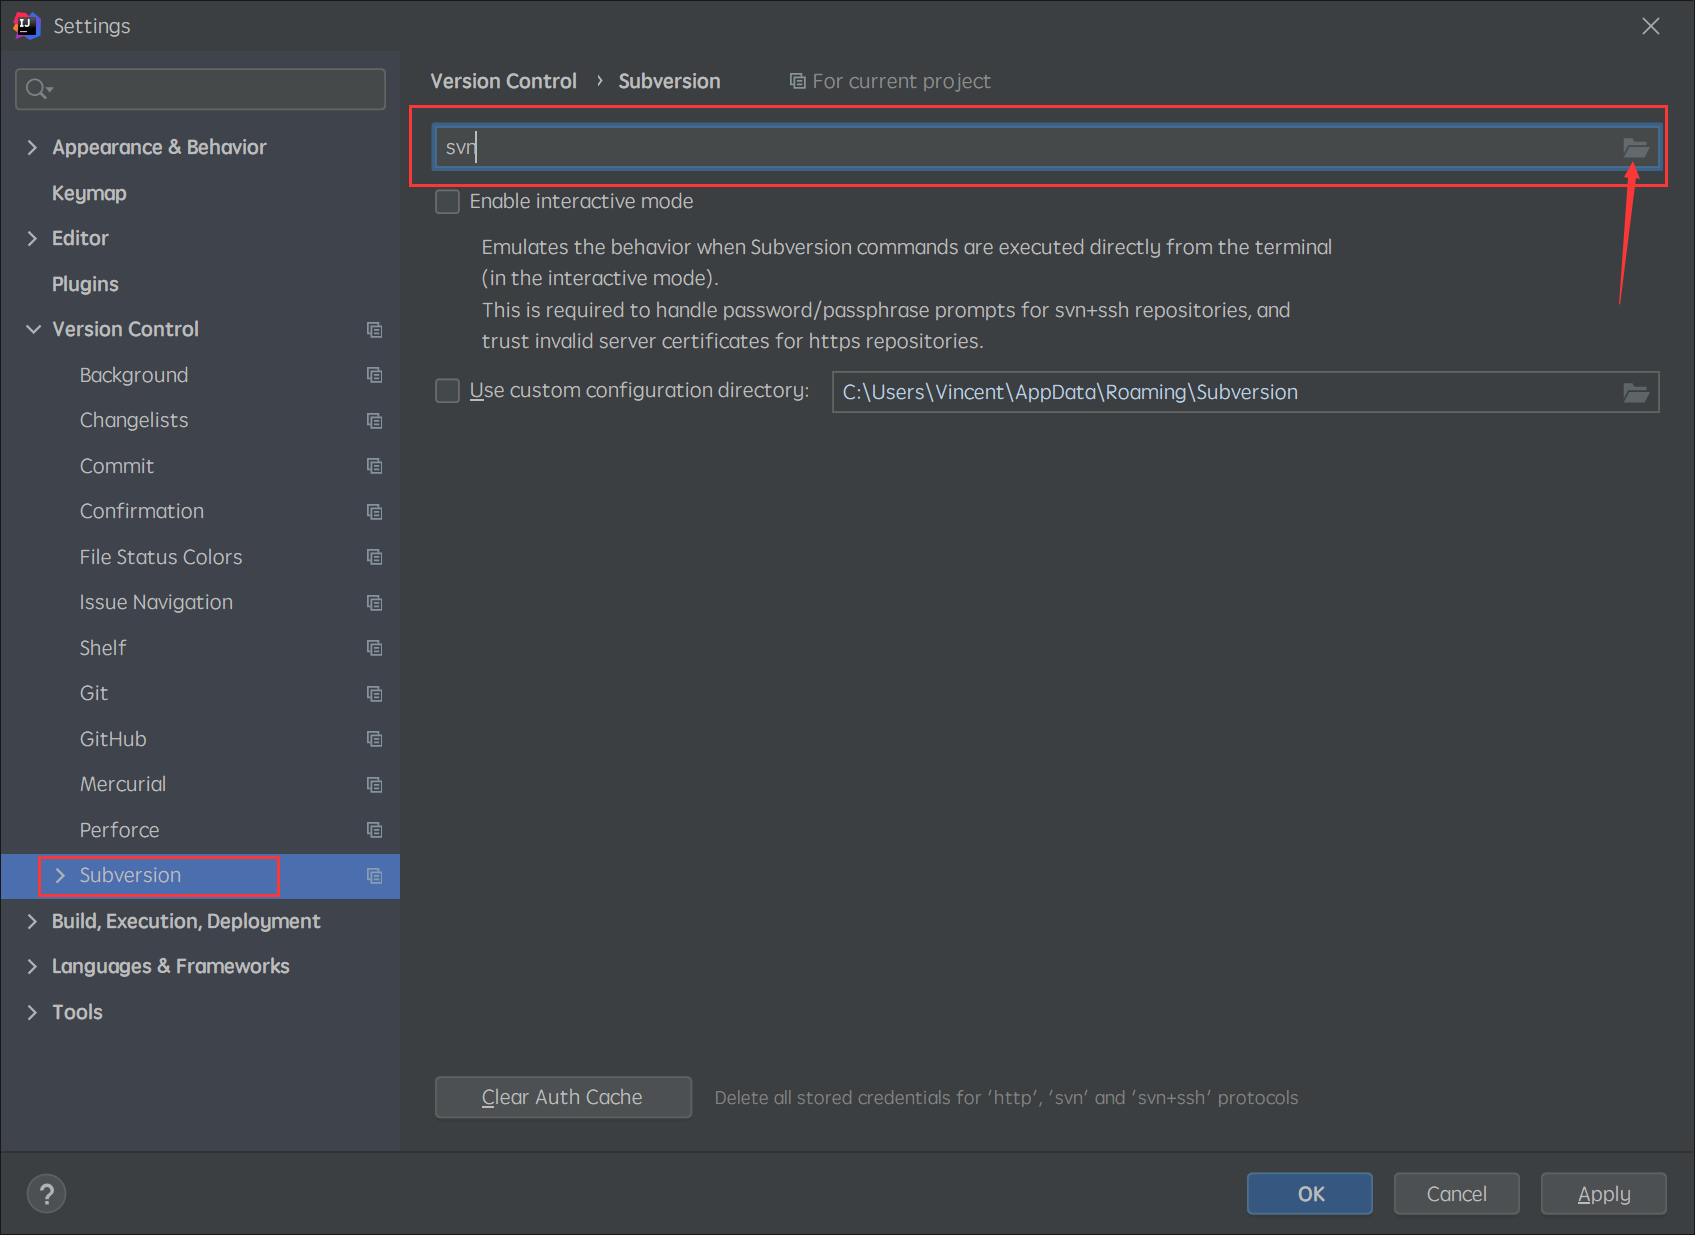
Task: Click the project-level icon next to Commit
Action: [375, 466]
